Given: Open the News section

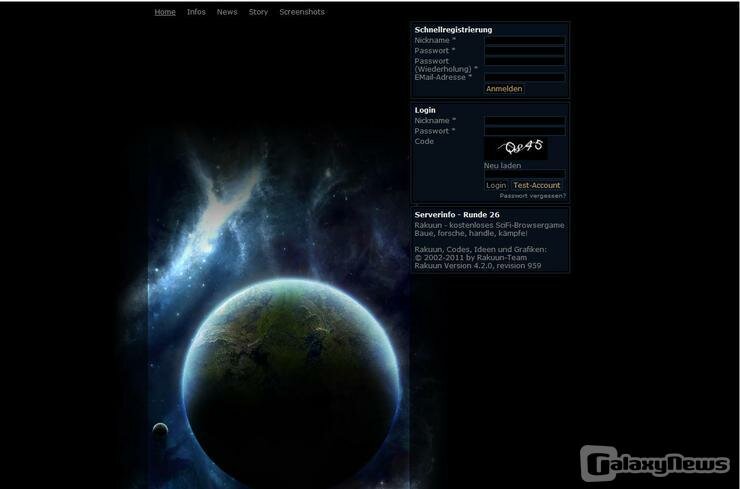Looking at the screenshot, I should click(227, 12).
